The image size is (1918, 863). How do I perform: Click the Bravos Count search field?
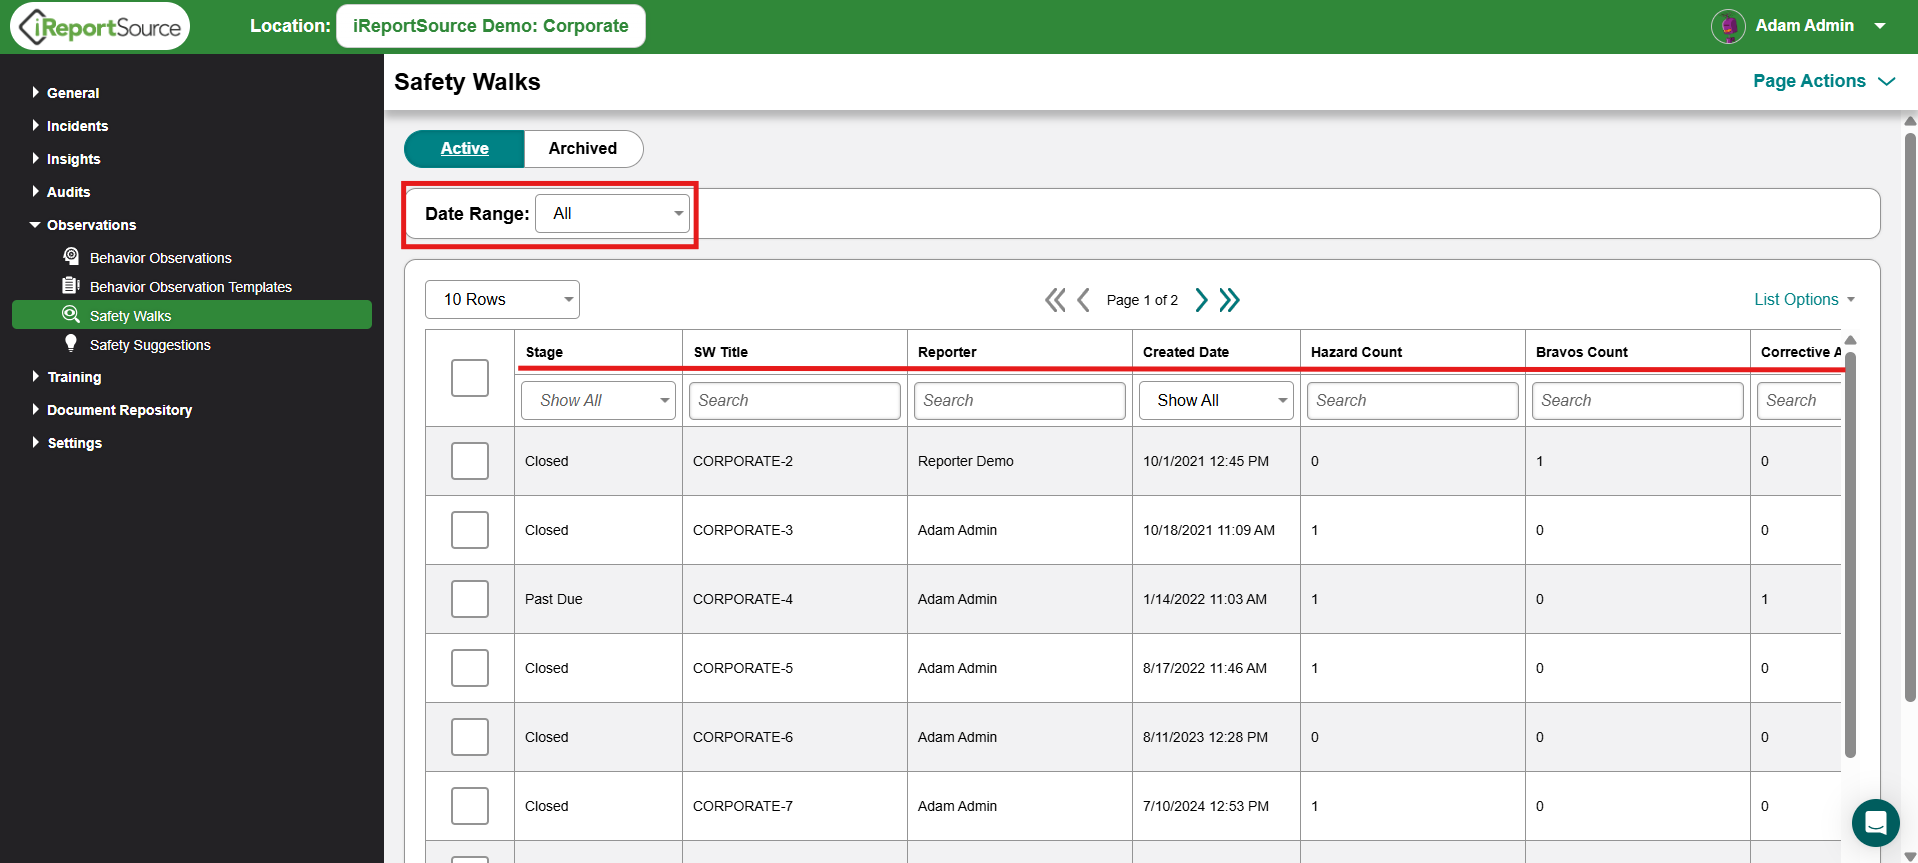pyautogui.click(x=1638, y=401)
